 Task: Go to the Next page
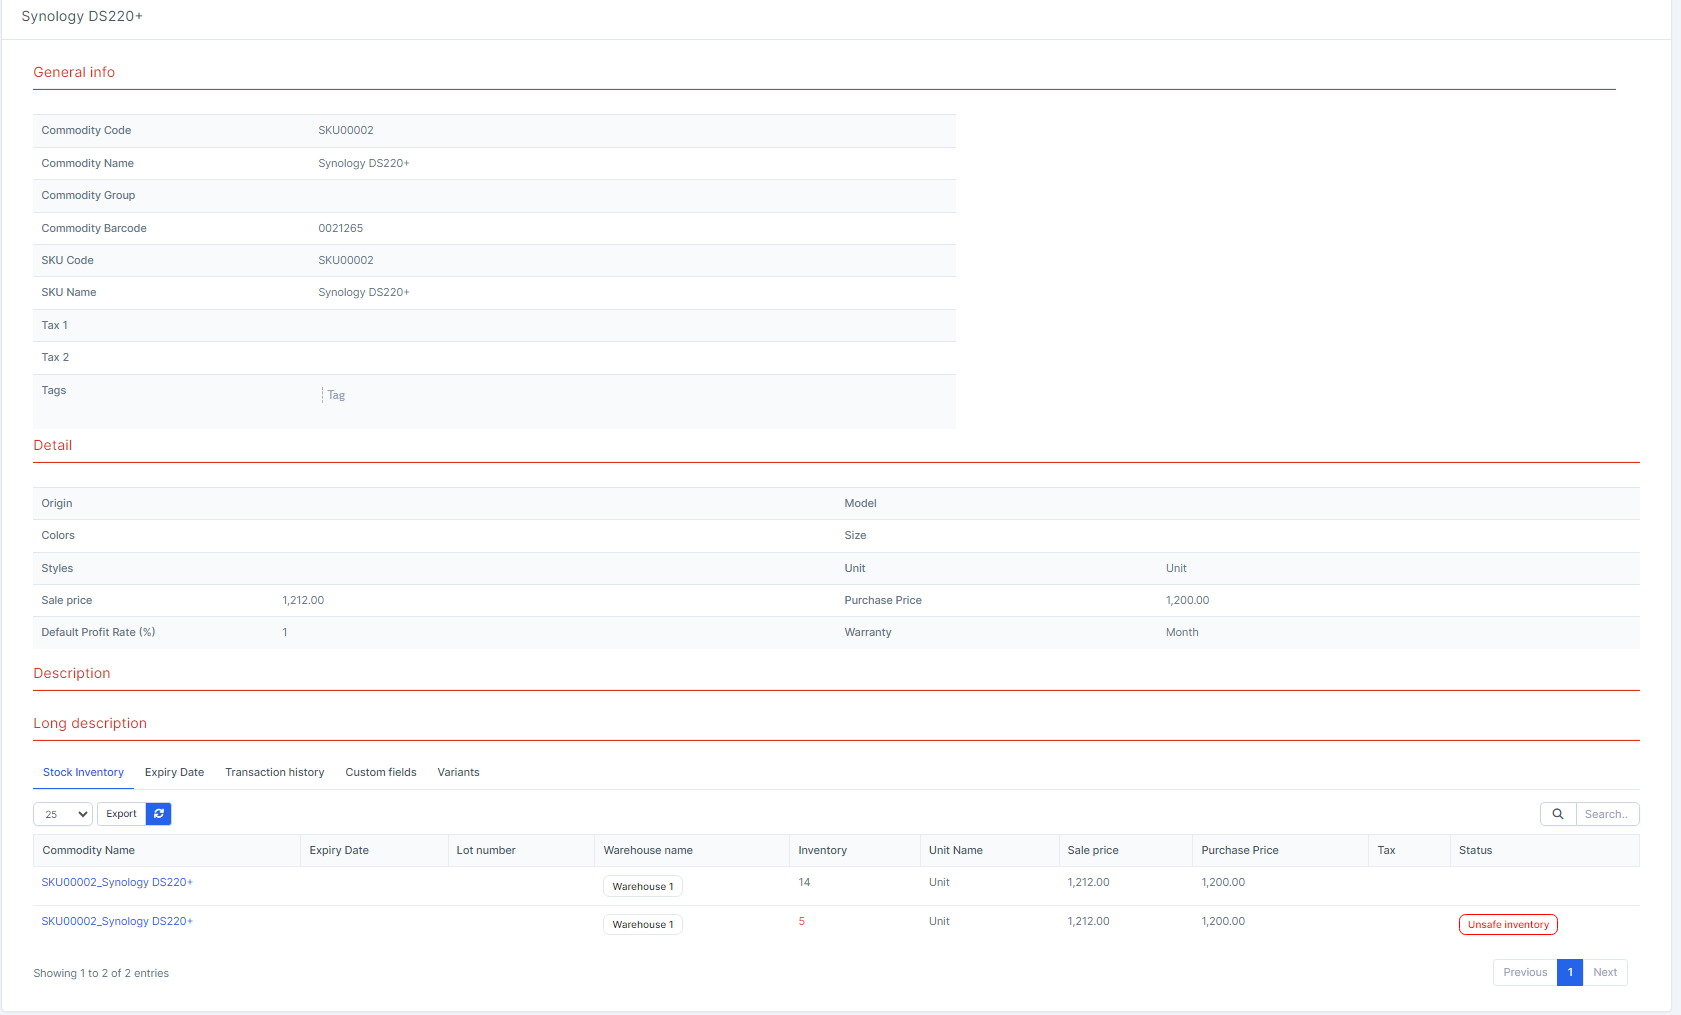[1604, 972]
